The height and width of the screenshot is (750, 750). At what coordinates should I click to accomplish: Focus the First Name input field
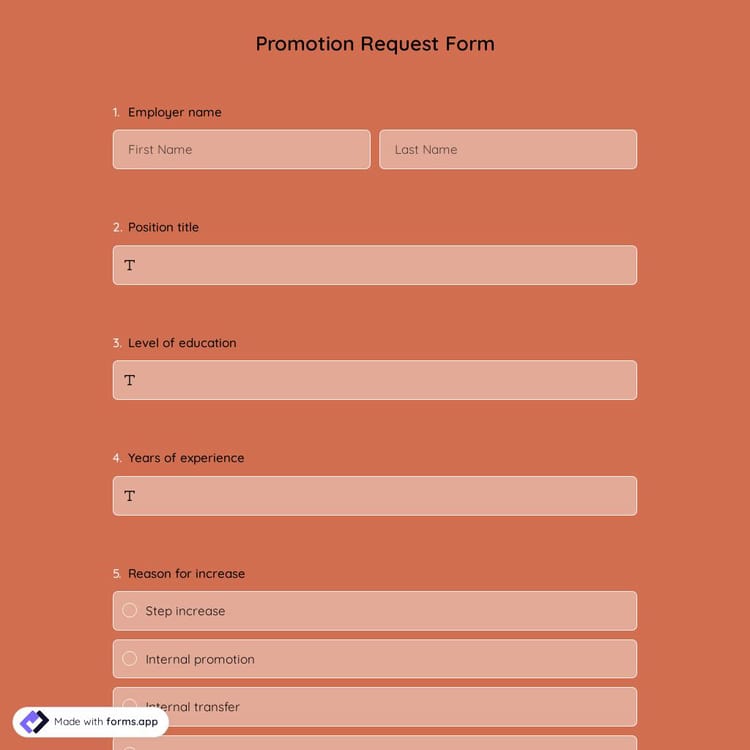(241, 150)
